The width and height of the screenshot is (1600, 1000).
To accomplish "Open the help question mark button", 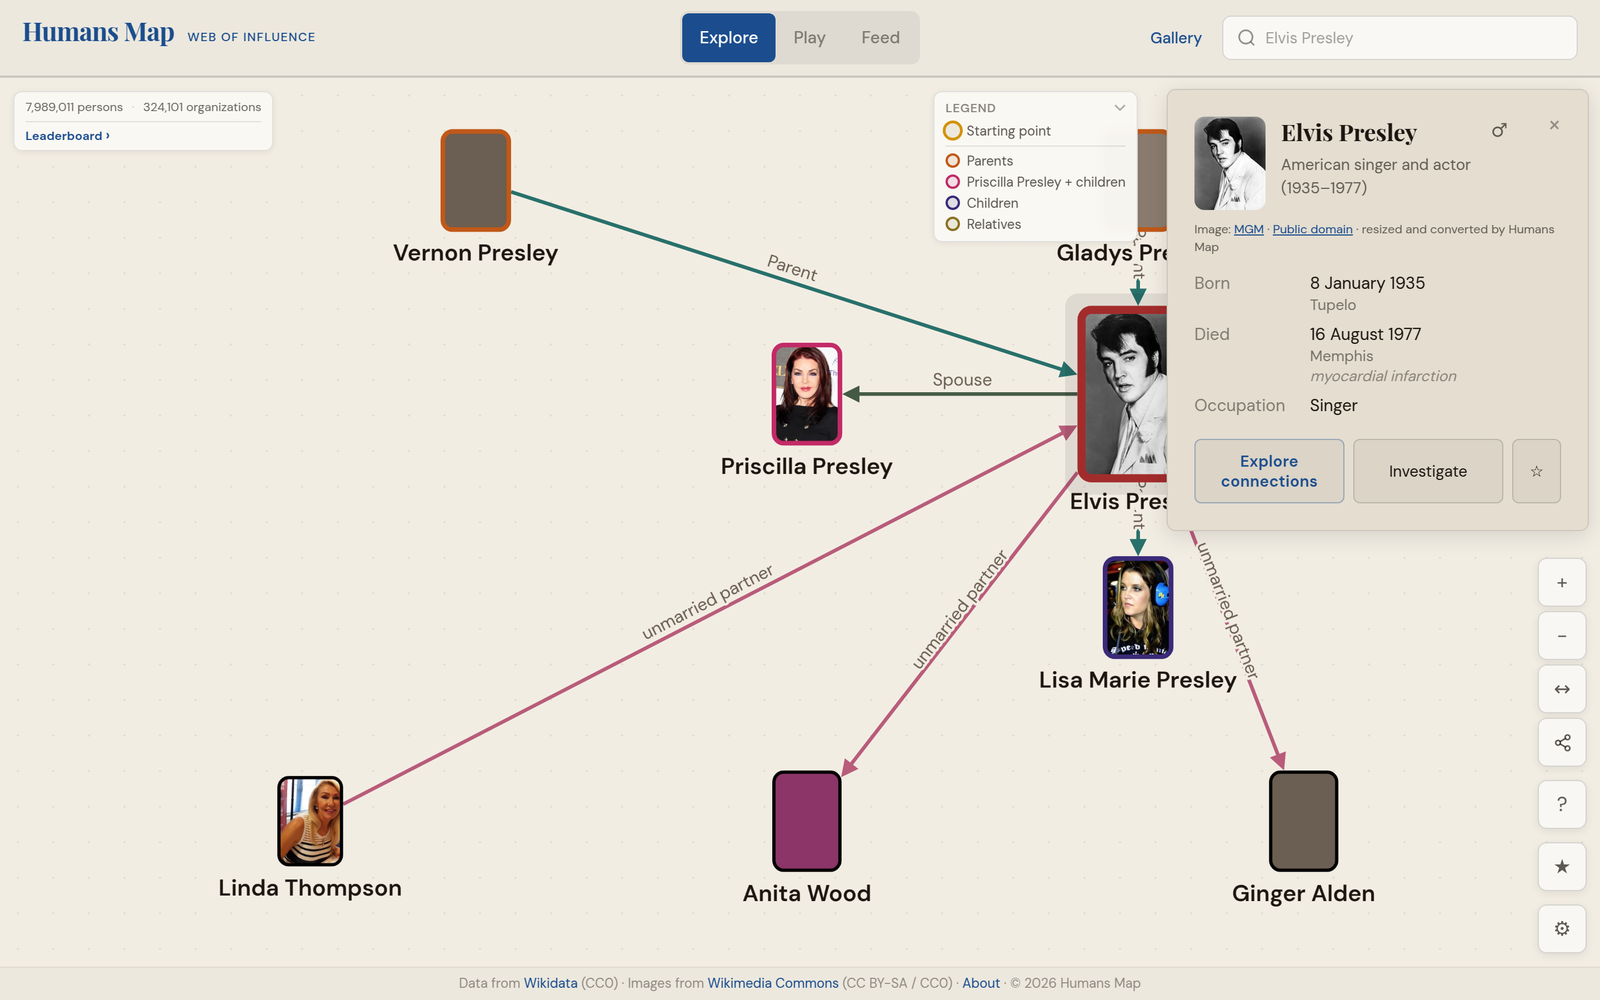I will [1562, 804].
